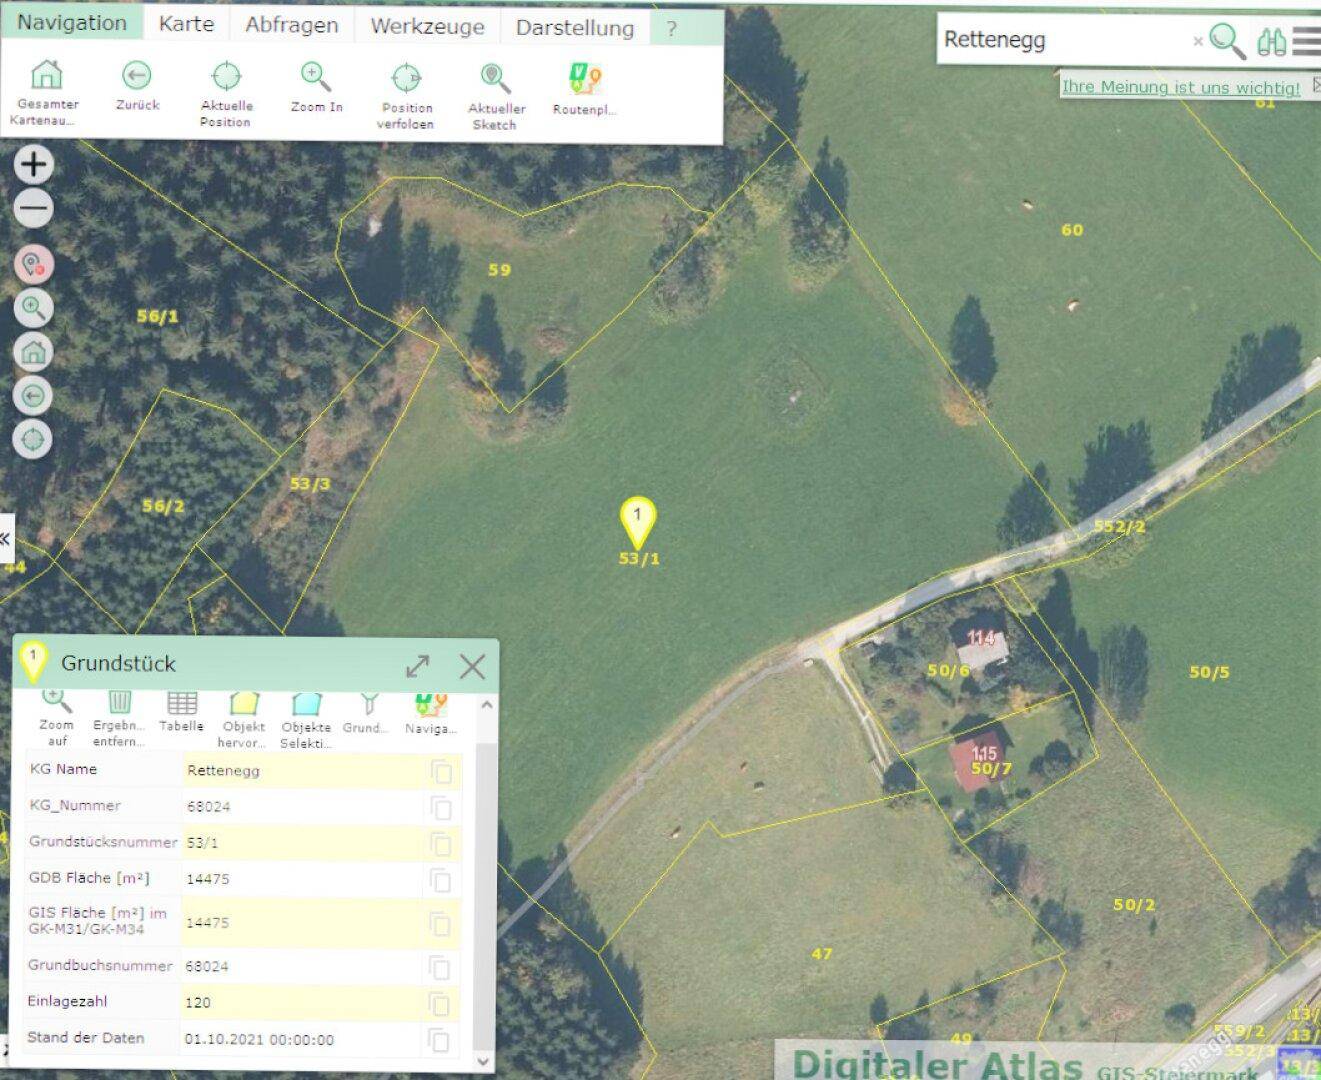Viewport: 1321px width, 1080px height.
Task: Open the Darstellung tab
Action: click(x=575, y=28)
